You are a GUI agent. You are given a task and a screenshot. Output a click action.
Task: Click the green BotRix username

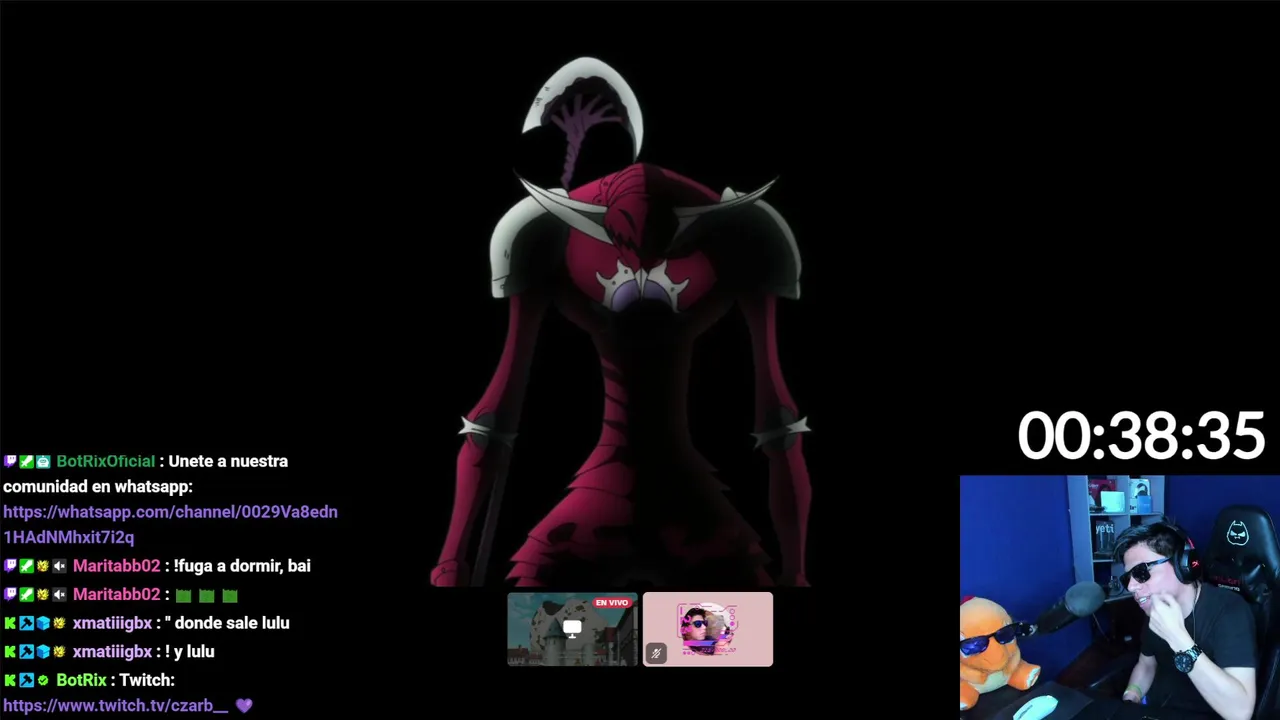coord(81,680)
